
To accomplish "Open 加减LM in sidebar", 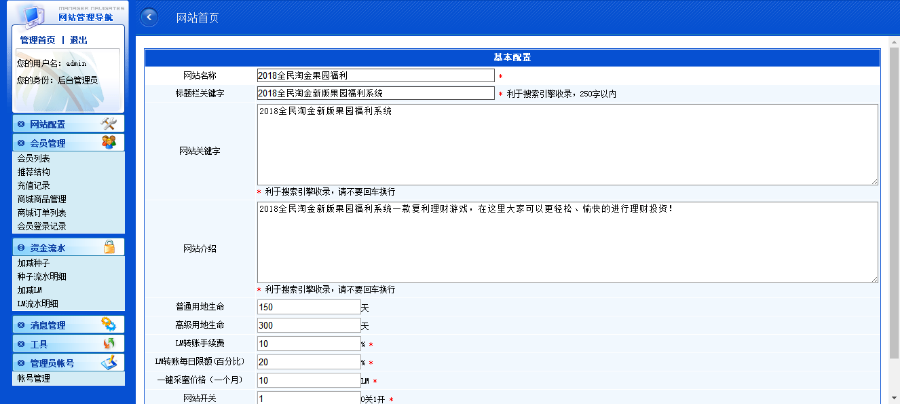I will 30,290.
